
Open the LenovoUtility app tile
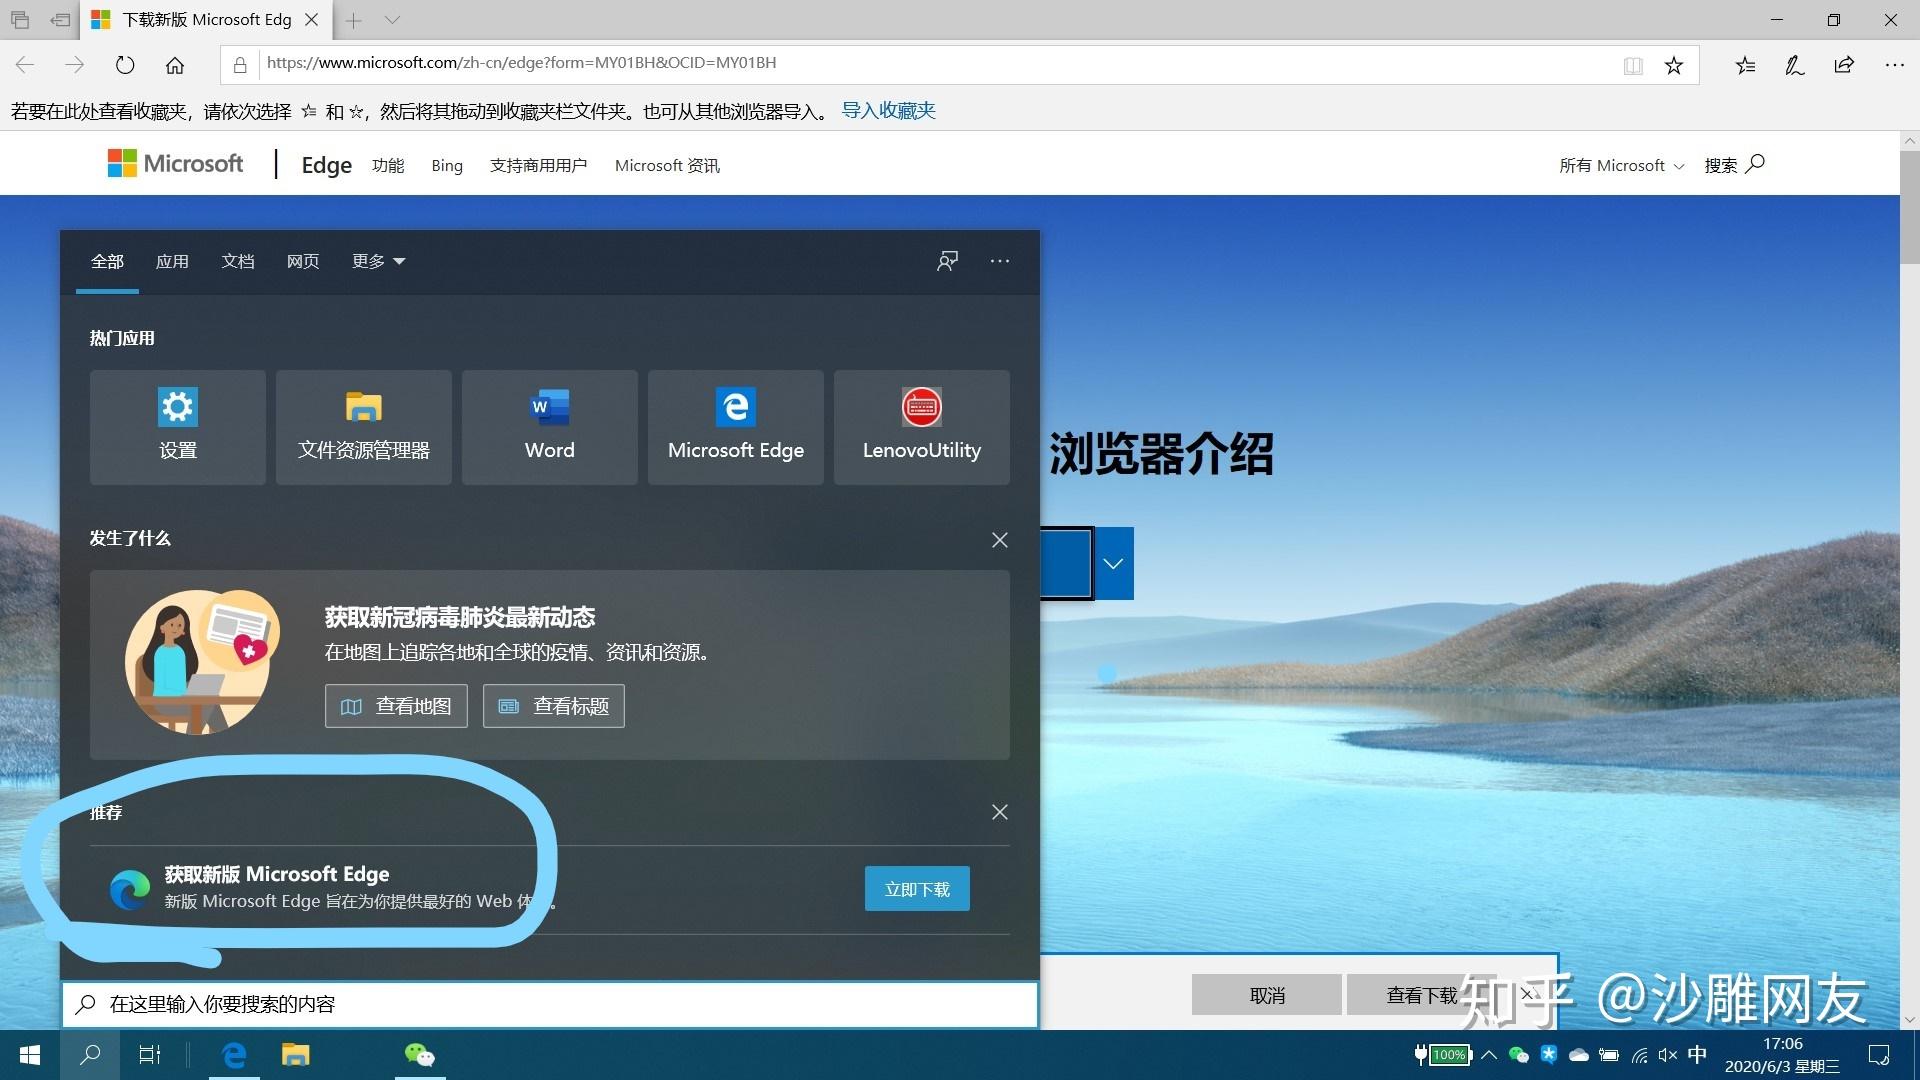921,427
